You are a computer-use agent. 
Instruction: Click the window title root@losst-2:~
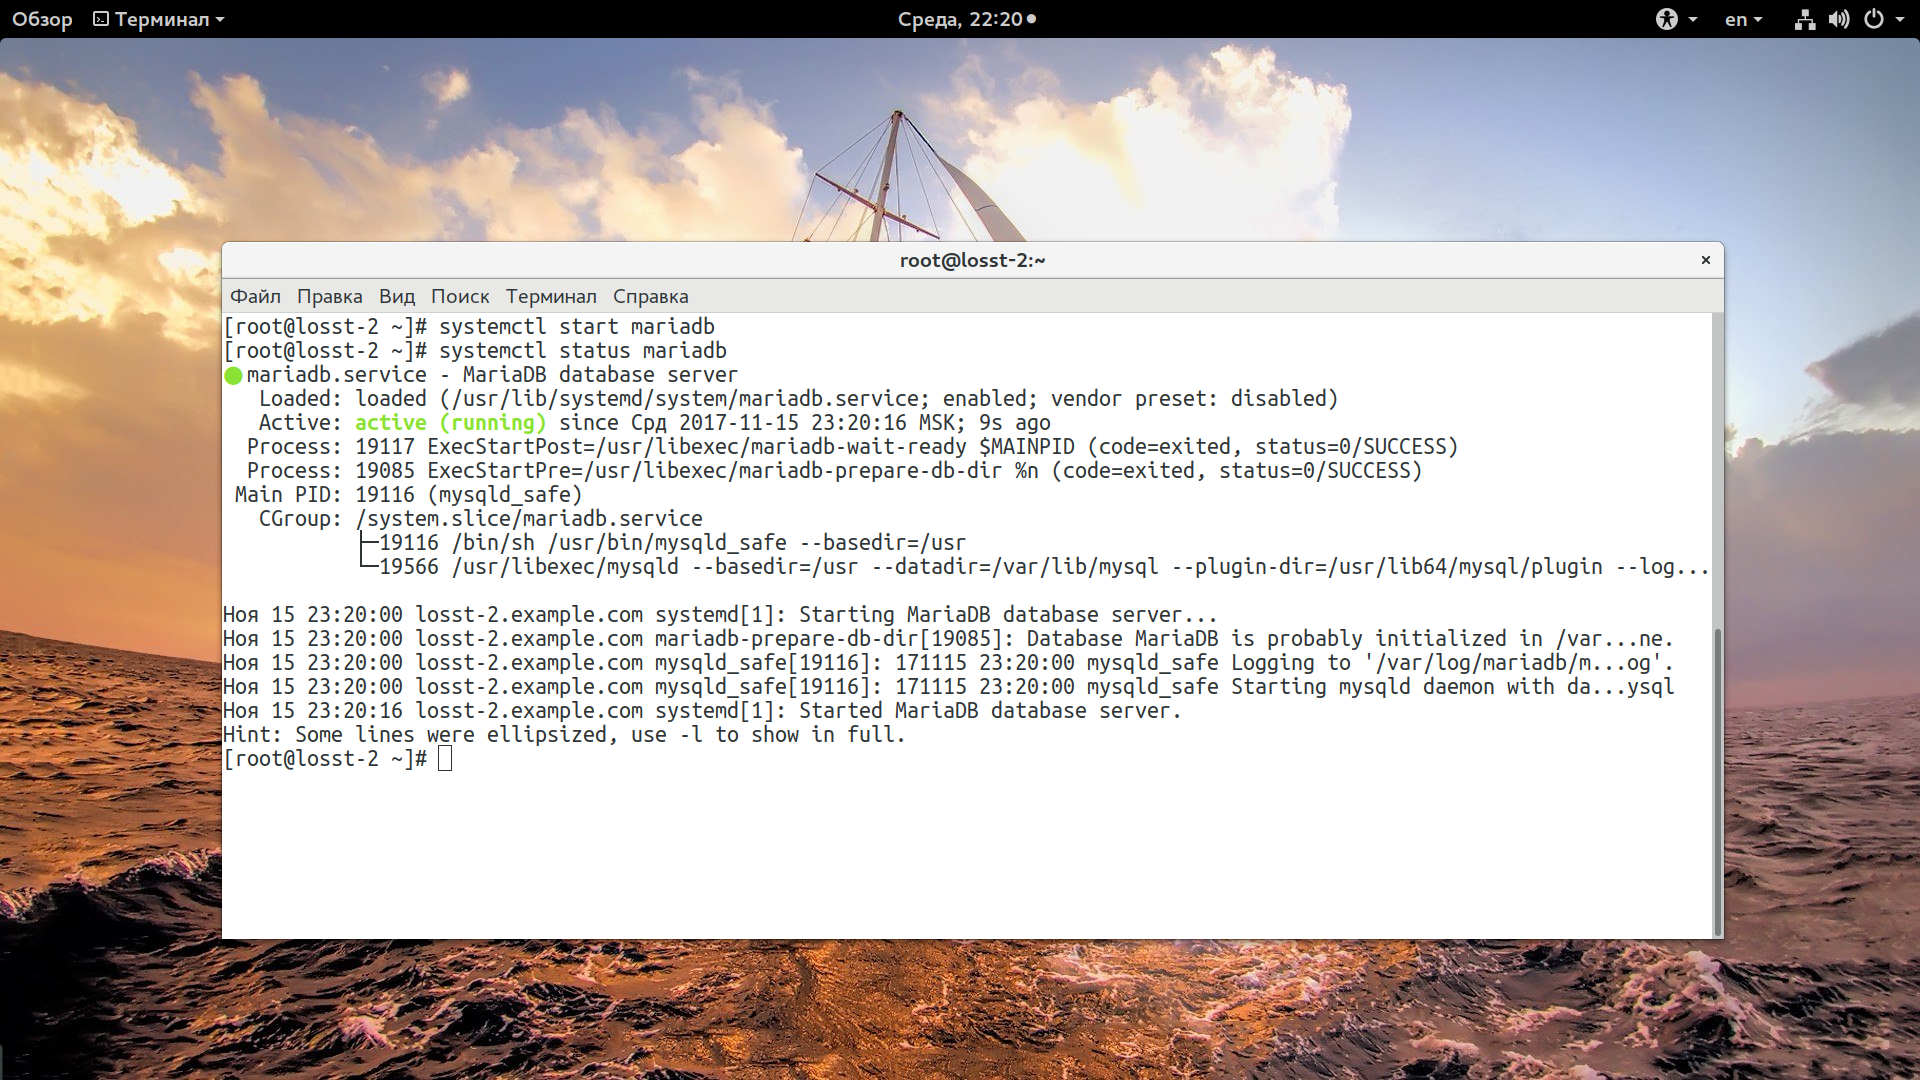[972, 260]
